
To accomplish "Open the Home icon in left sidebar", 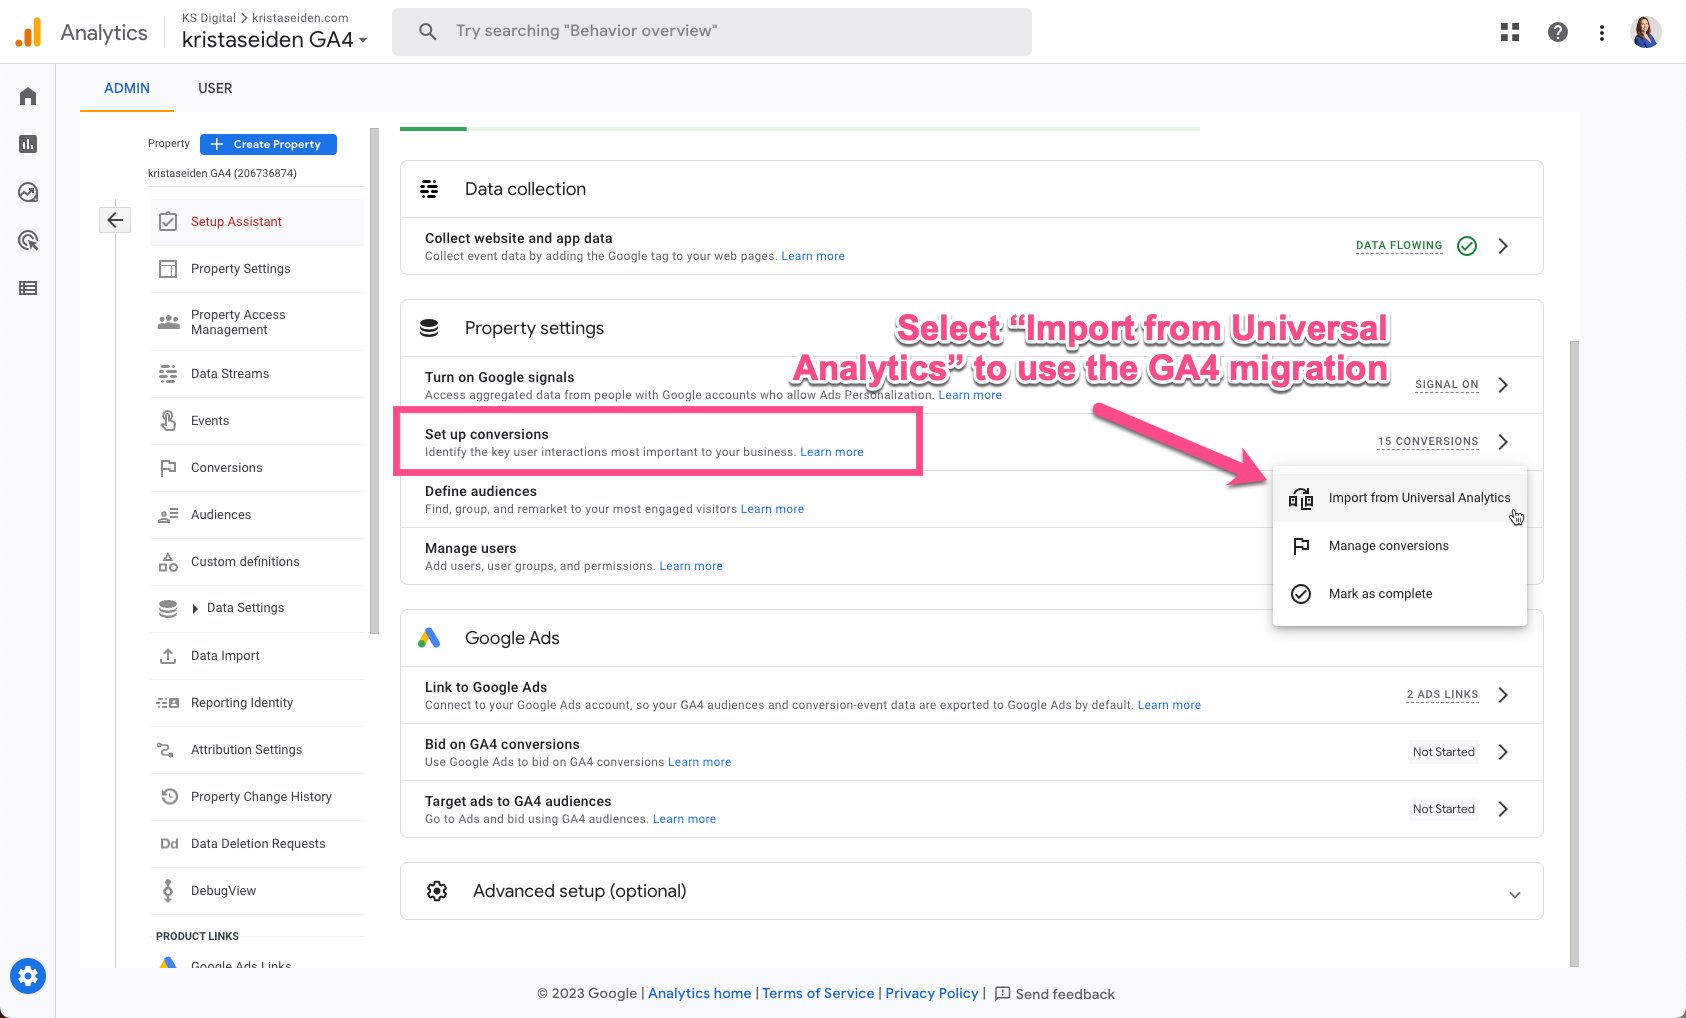I will pos(28,96).
